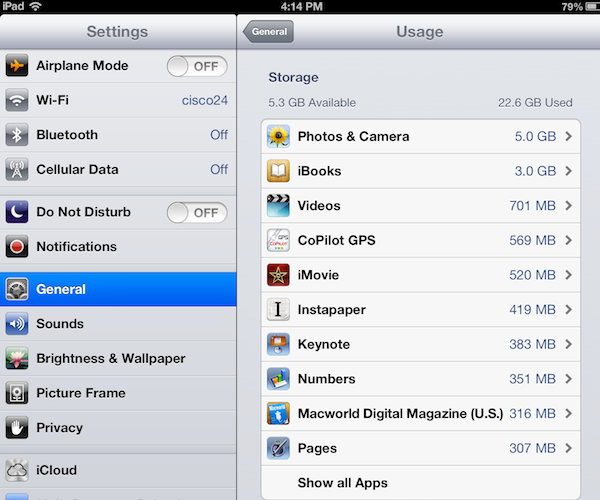Tap the Keynote app icon
Image resolution: width=600 pixels, height=500 pixels.
coord(278,344)
